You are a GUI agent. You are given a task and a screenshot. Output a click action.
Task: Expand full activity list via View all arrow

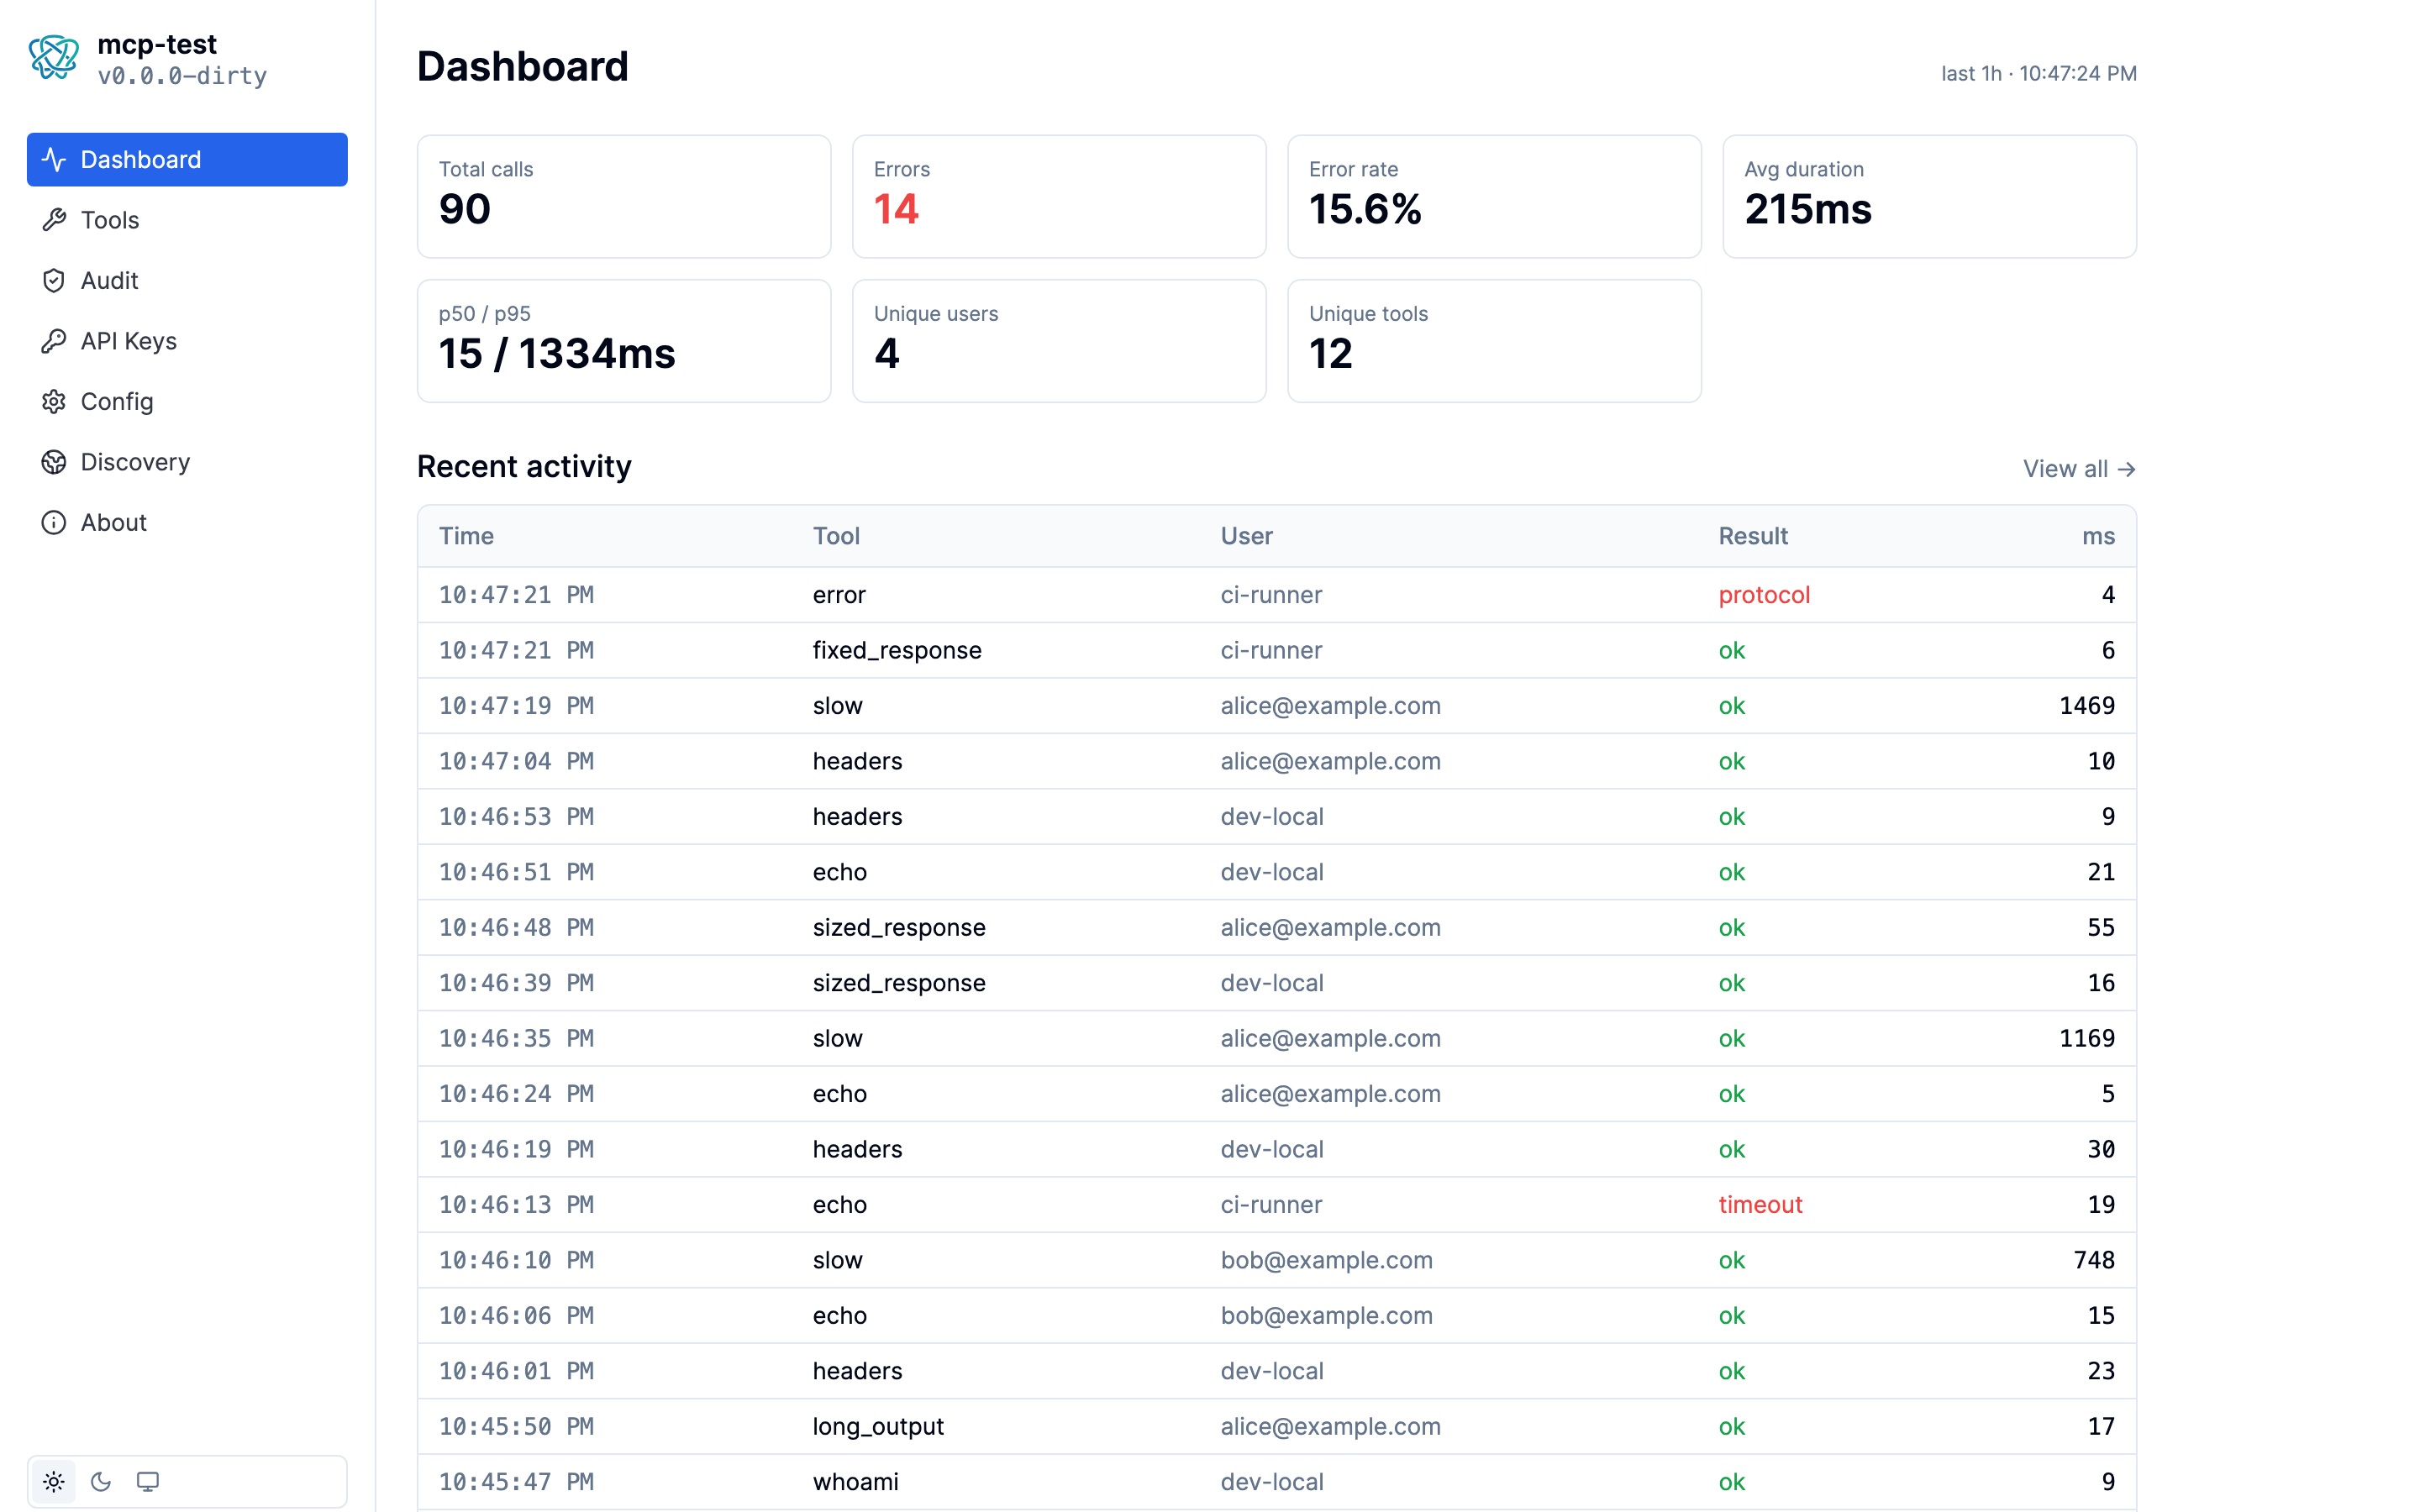pos(2128,468)
